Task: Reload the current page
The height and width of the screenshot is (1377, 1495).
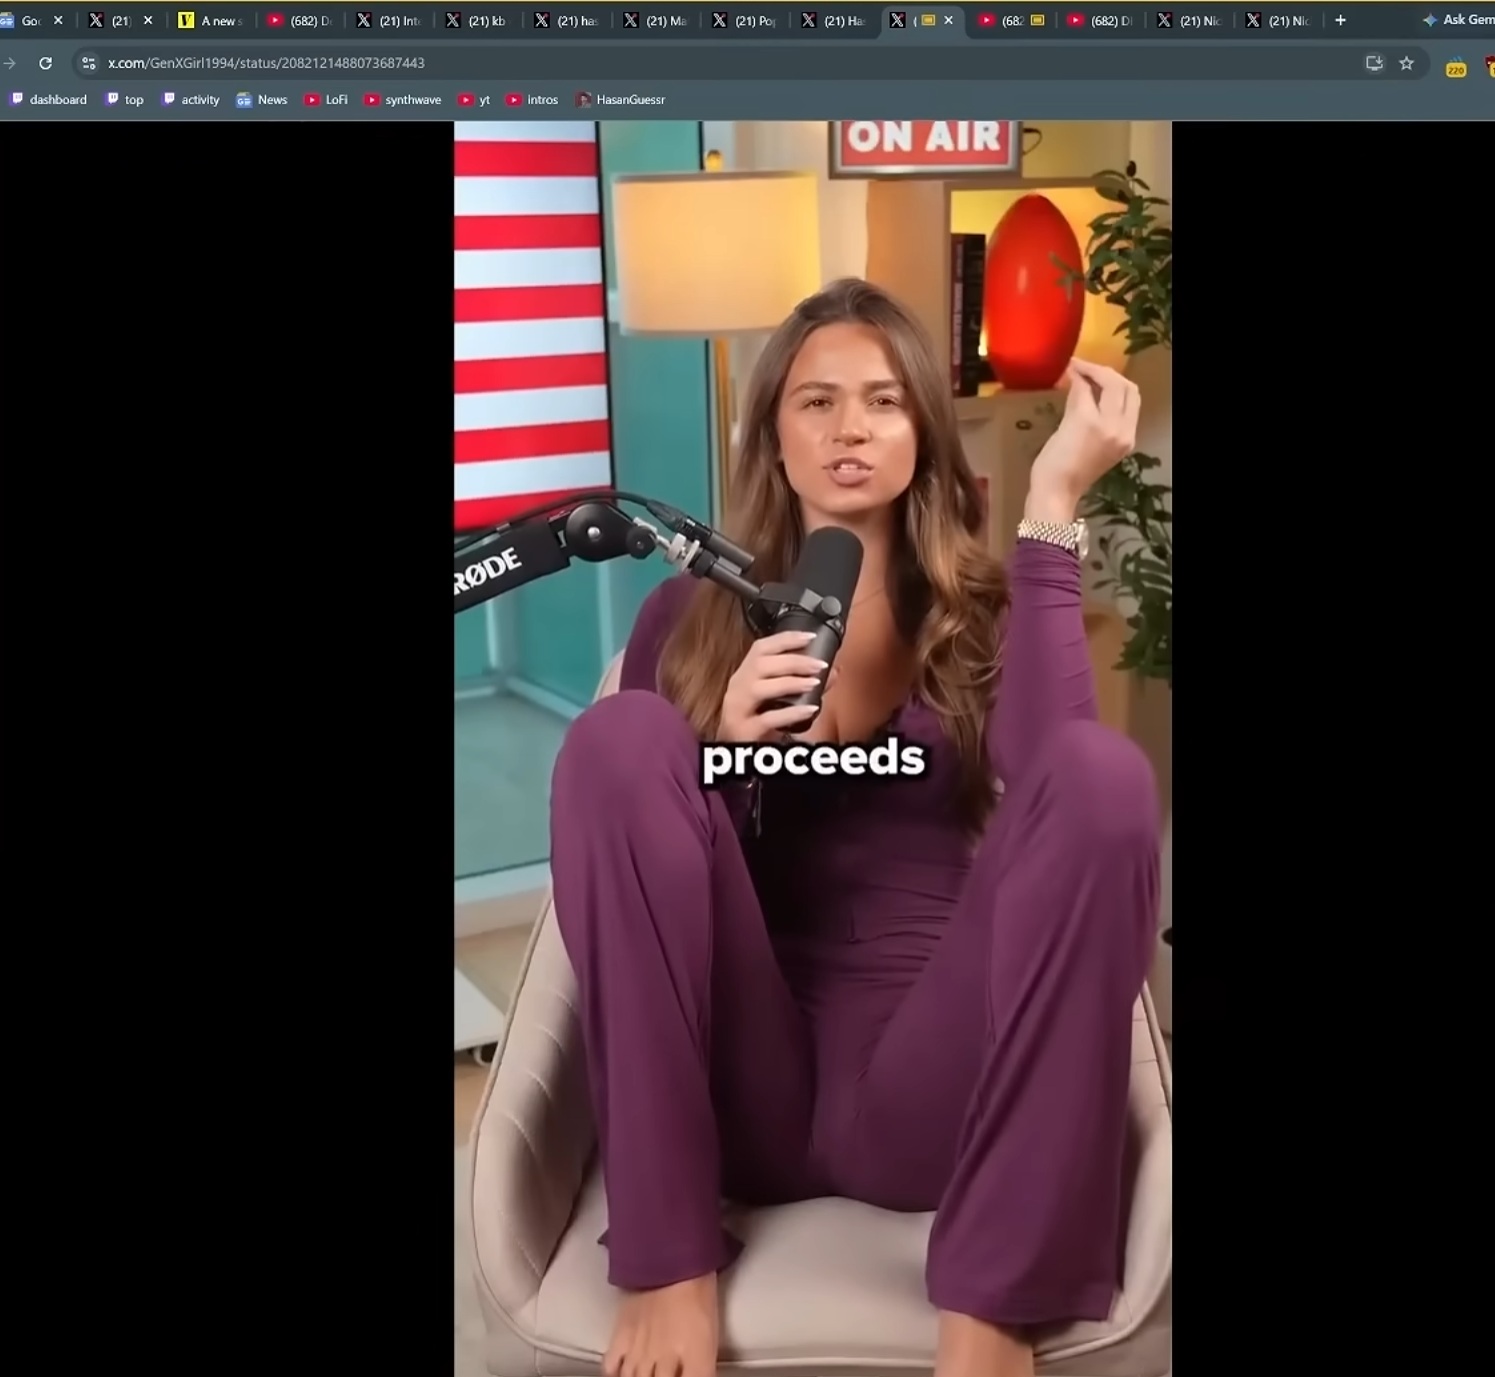Action: point(45,63)
